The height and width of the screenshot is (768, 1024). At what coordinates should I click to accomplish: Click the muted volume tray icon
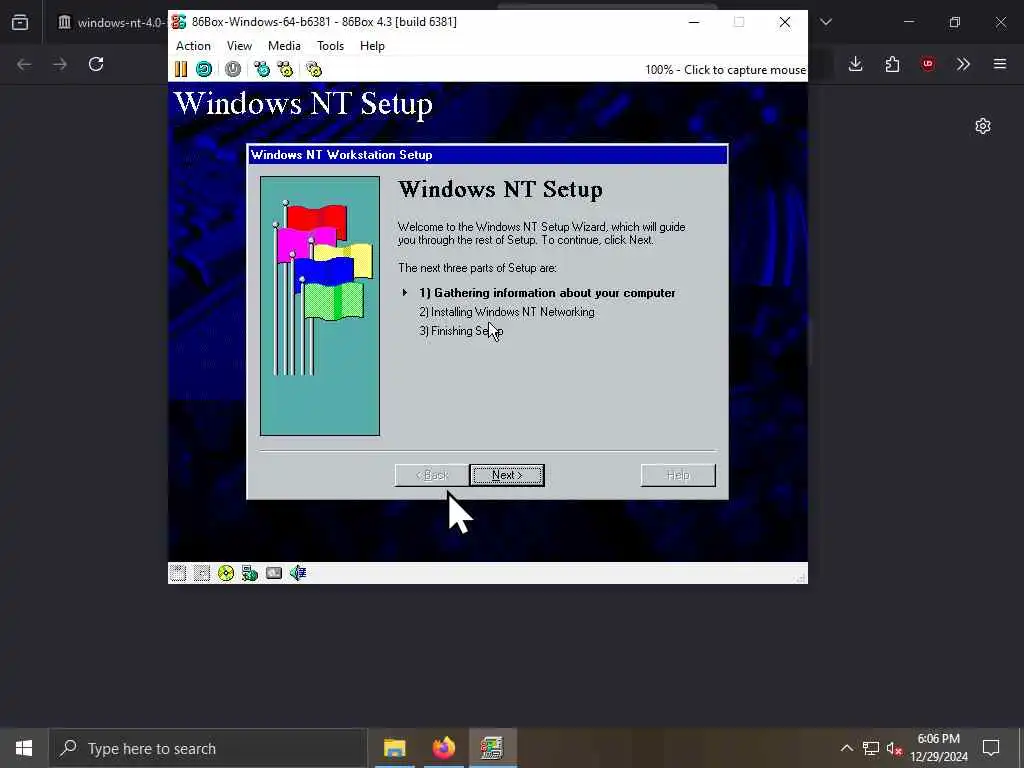pyautogui.click(x=895, y=748)
